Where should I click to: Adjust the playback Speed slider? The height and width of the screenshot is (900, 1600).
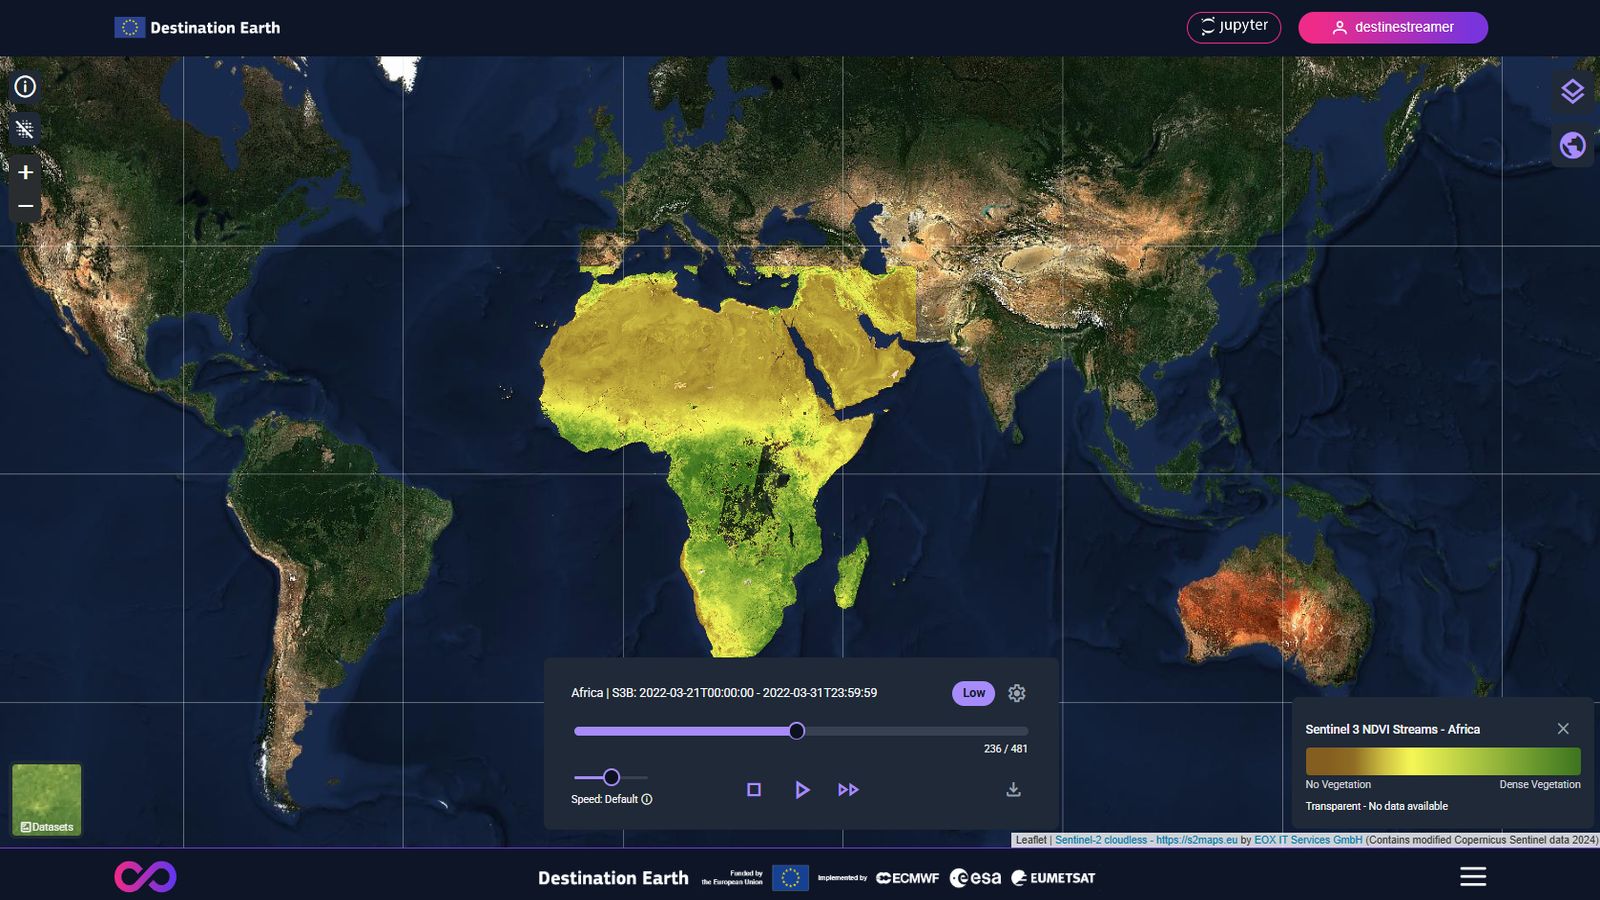coord(612,777)
